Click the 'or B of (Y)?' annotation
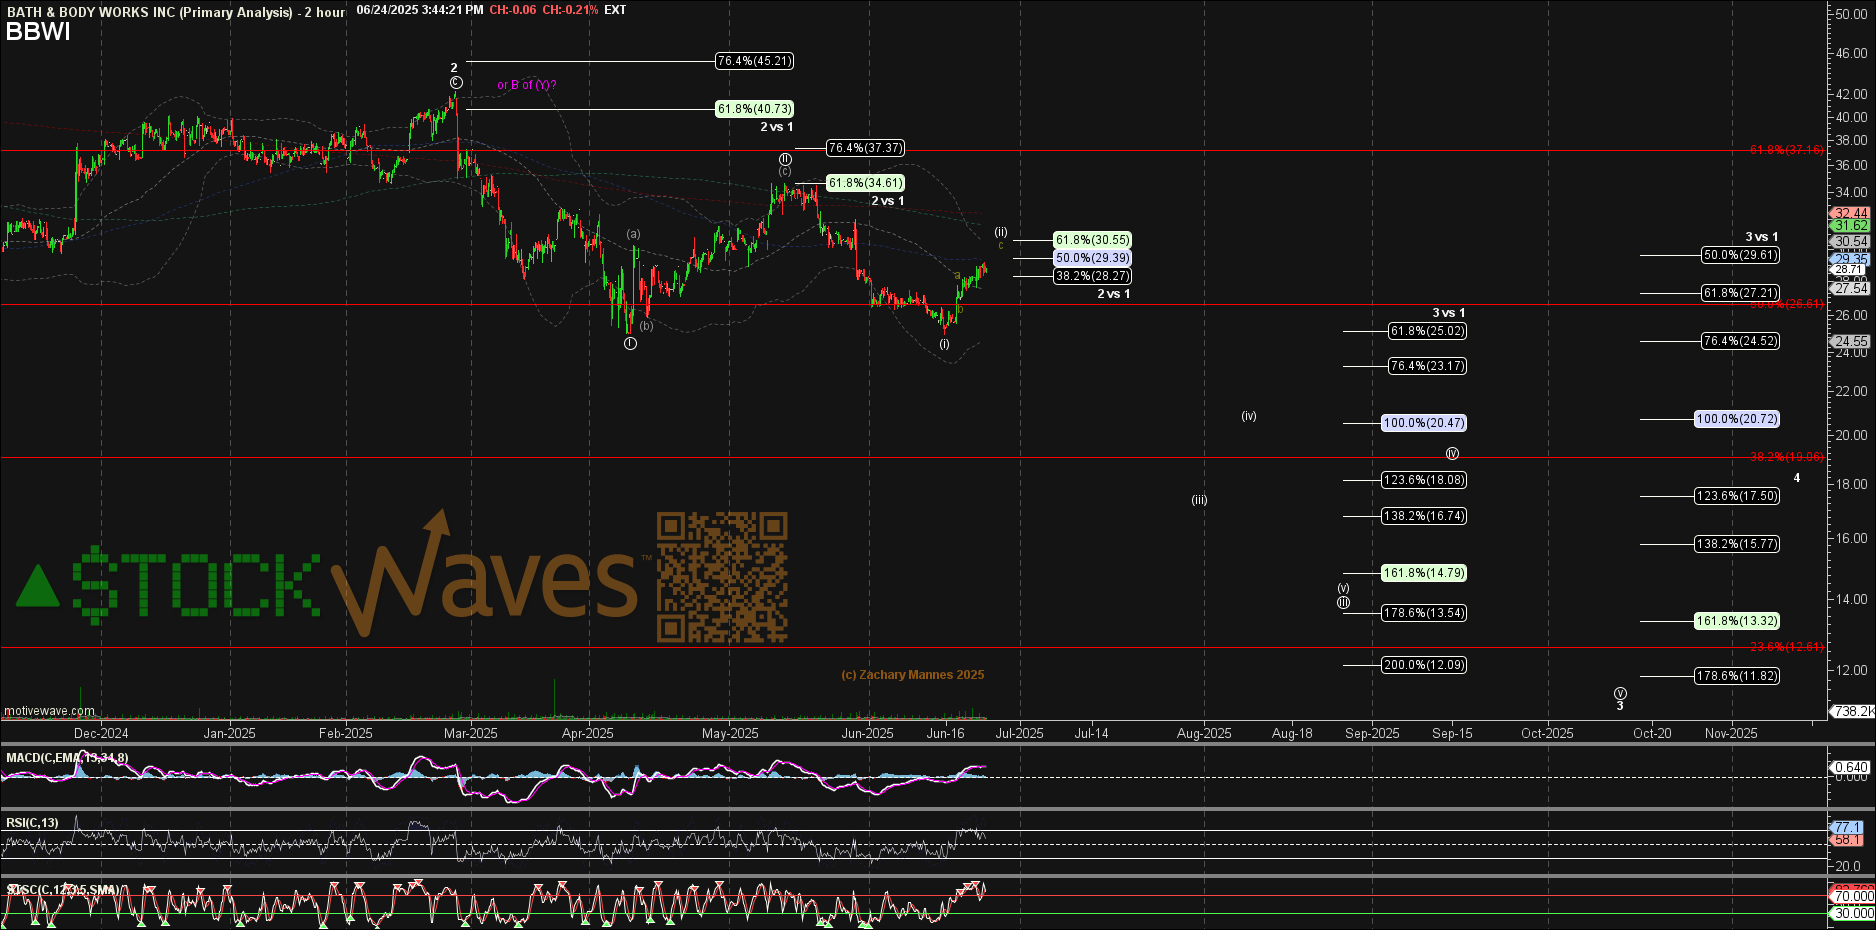1876x930 pixels. pyautogui.click(x=527, y=85)
